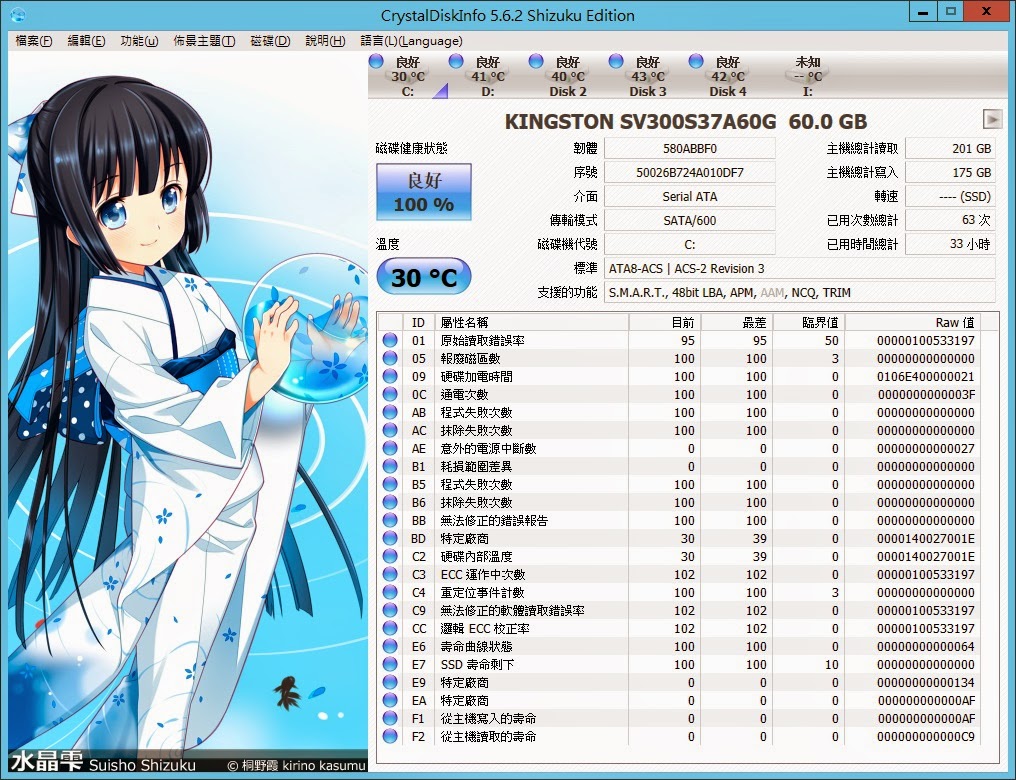
Task: Click the KINGSTON SV300S37A60G model title
Action: tap(686, 121)
